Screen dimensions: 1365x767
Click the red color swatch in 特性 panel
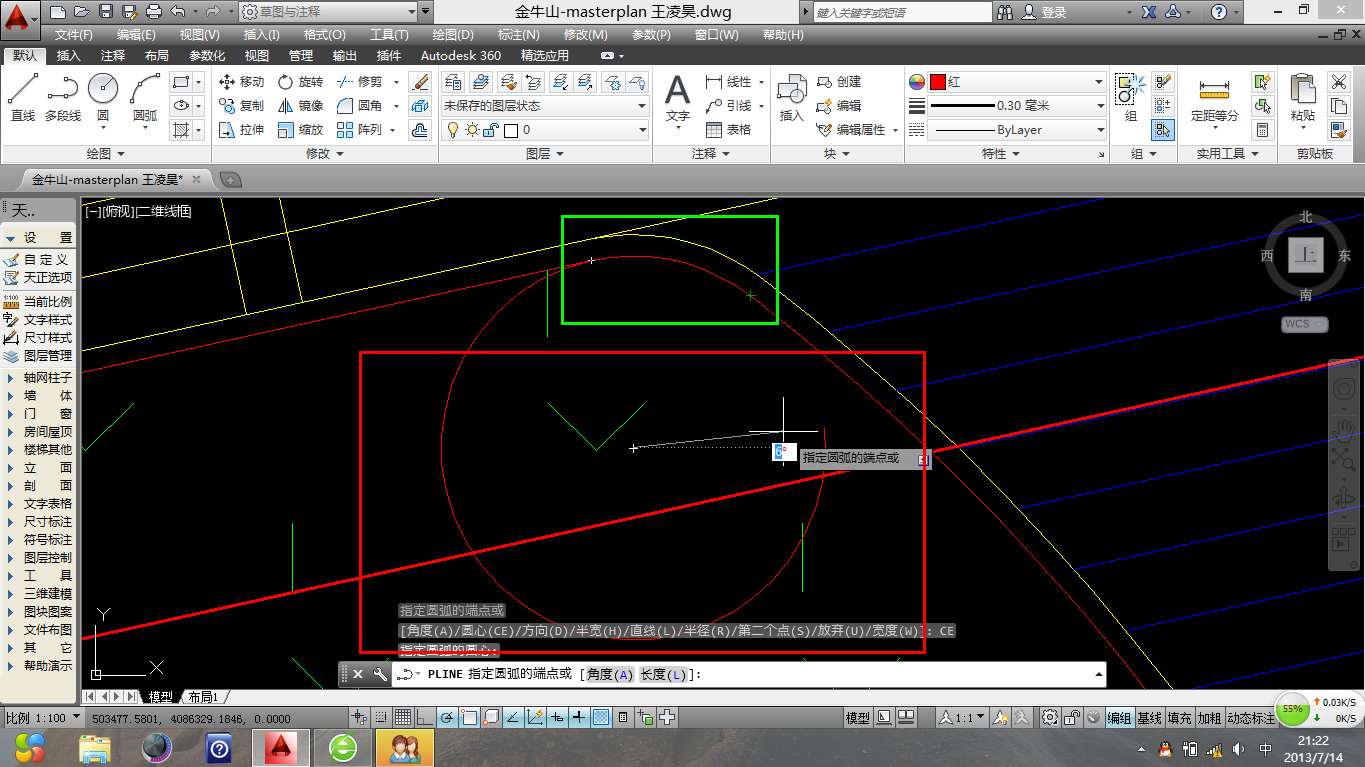click(938, 82)
